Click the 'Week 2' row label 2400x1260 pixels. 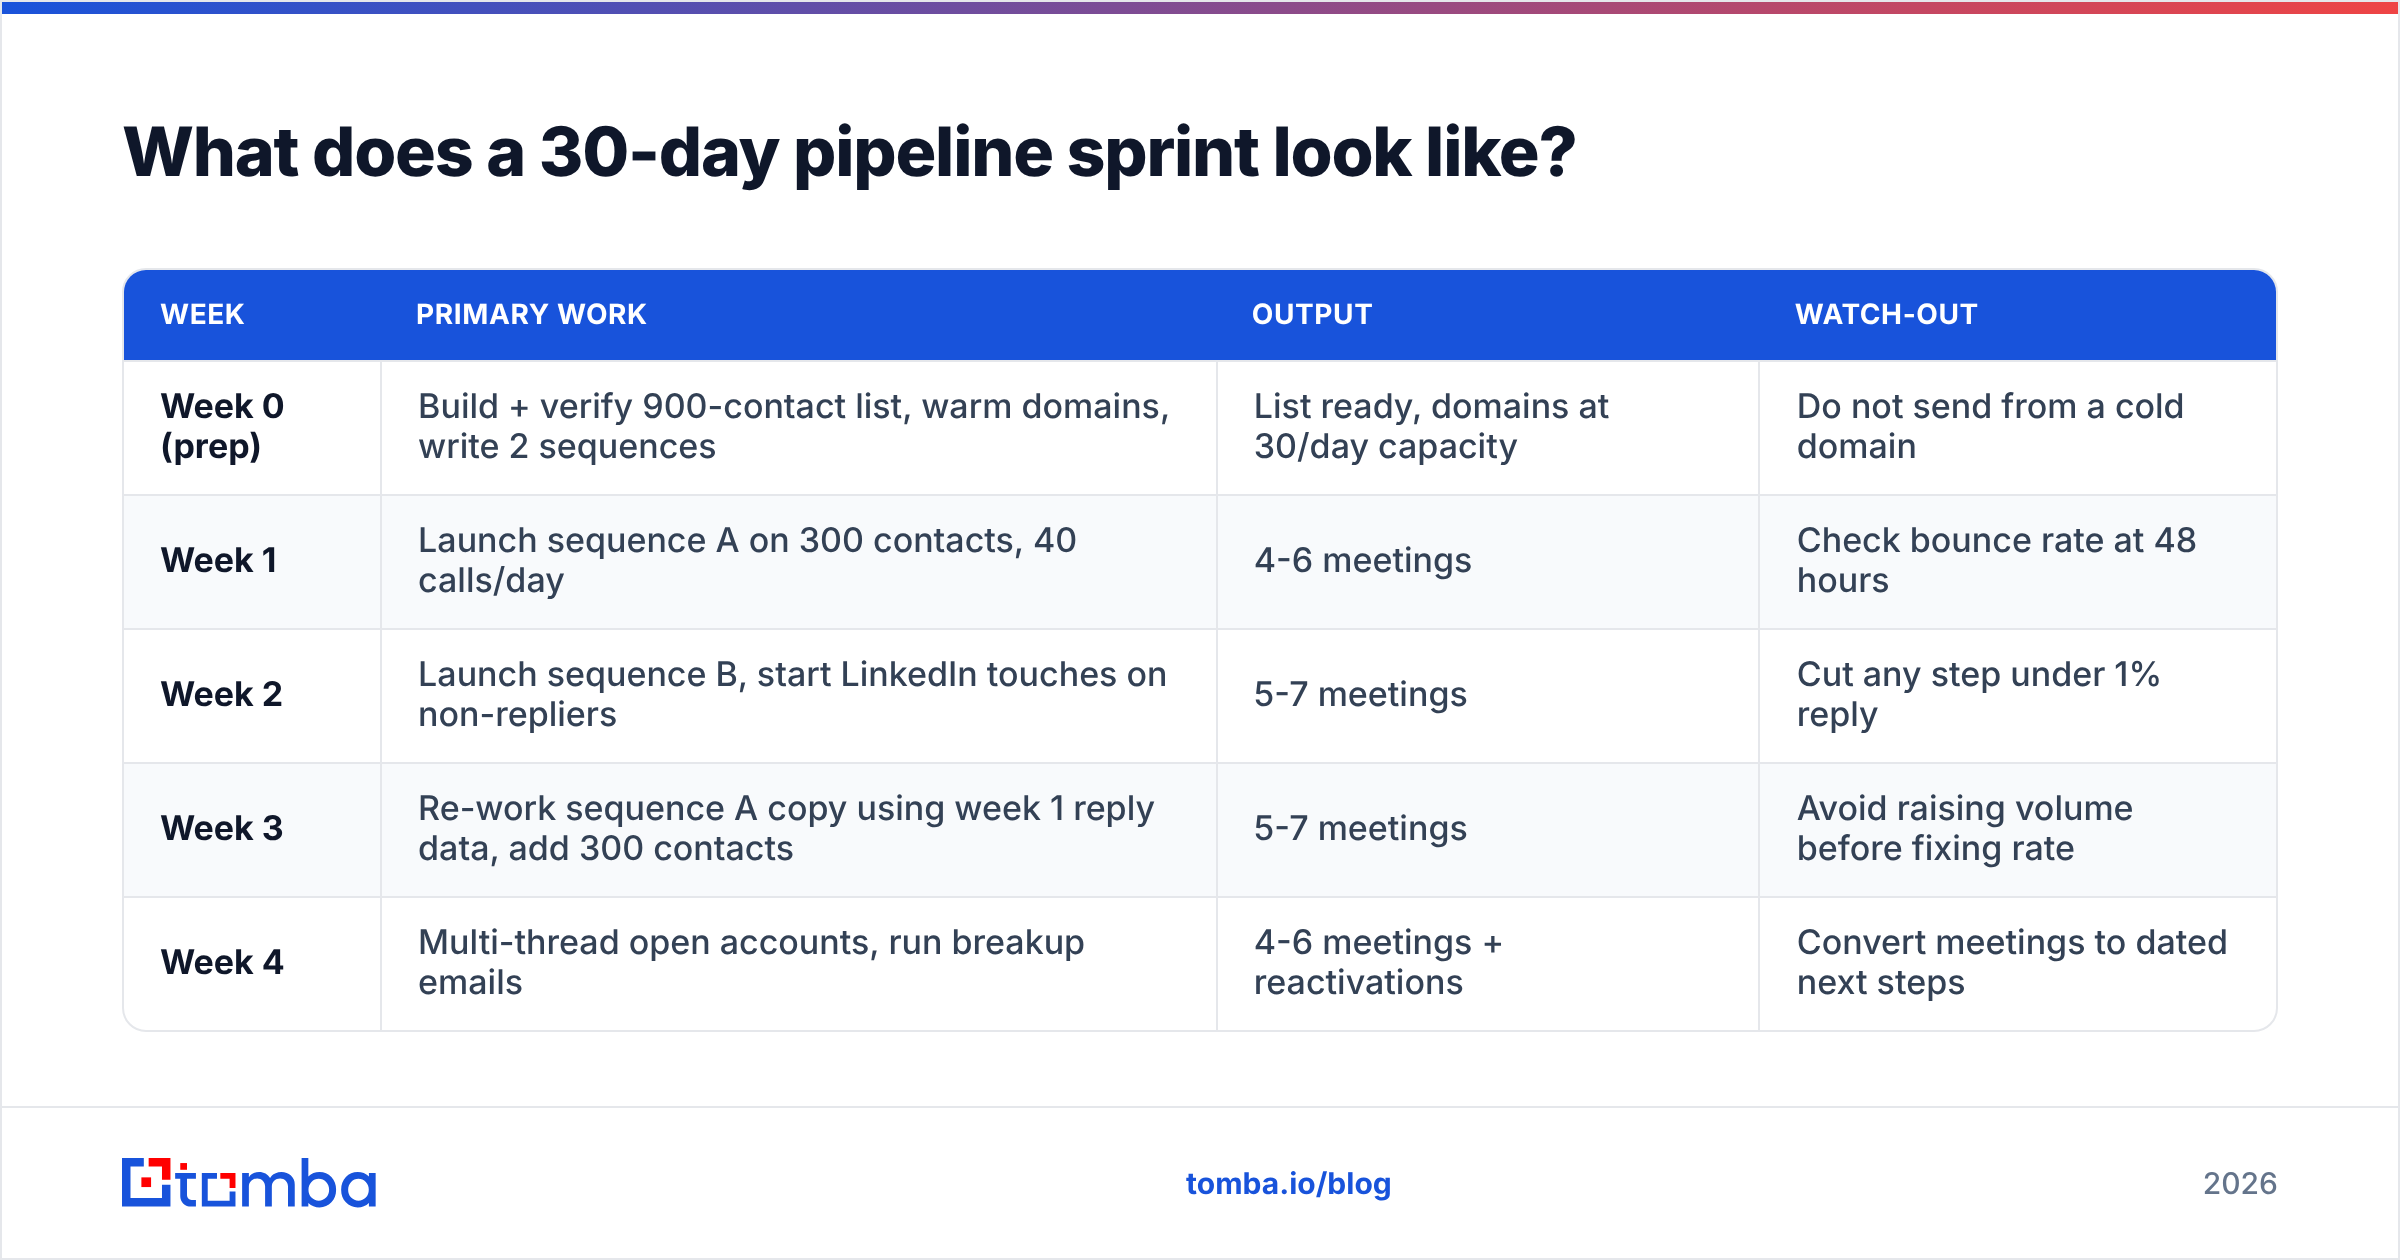tap(221, 694)
